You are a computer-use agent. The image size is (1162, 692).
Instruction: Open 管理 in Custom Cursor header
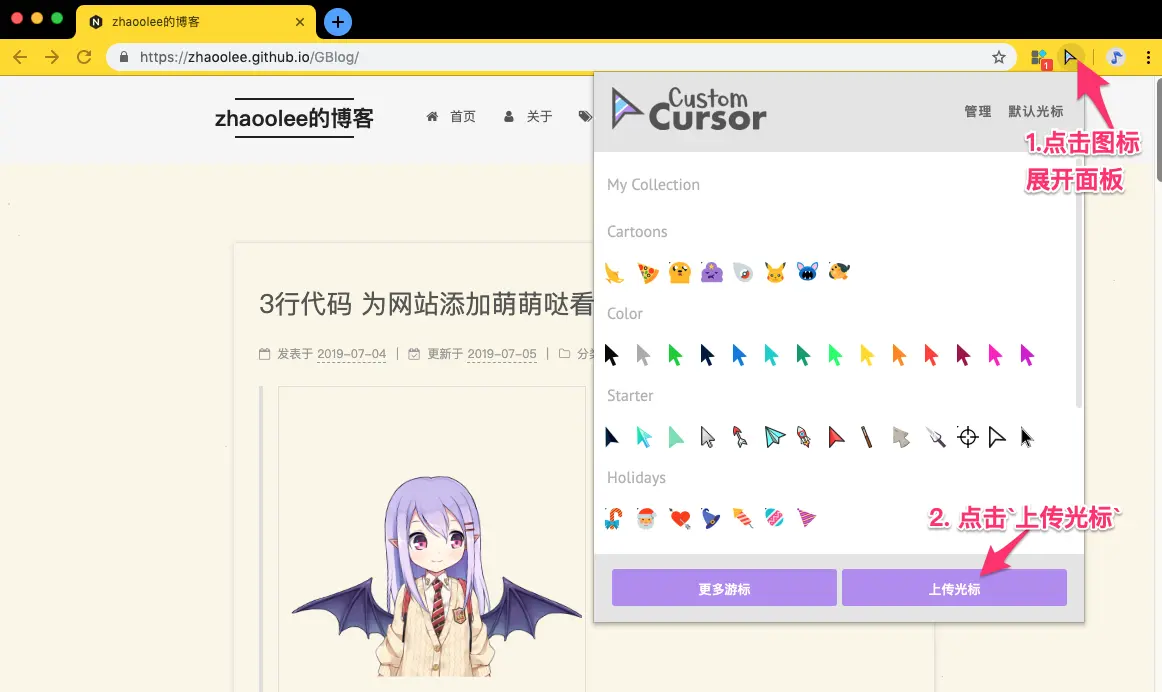pos(977,111)
